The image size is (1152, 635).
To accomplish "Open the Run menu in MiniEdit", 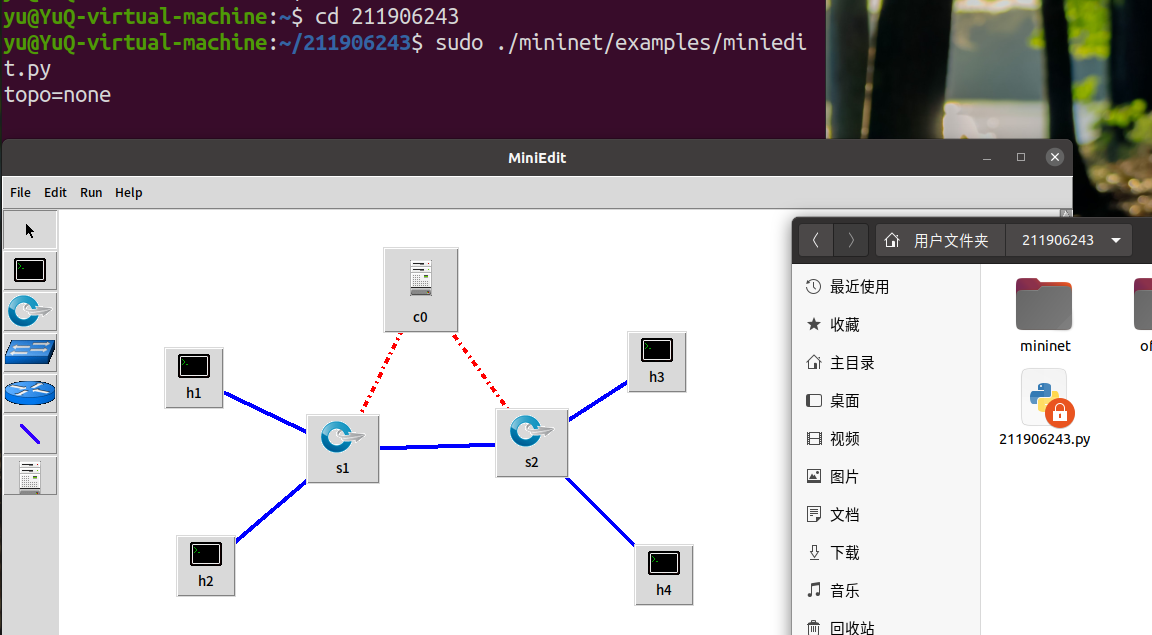I will click(91, 193).
